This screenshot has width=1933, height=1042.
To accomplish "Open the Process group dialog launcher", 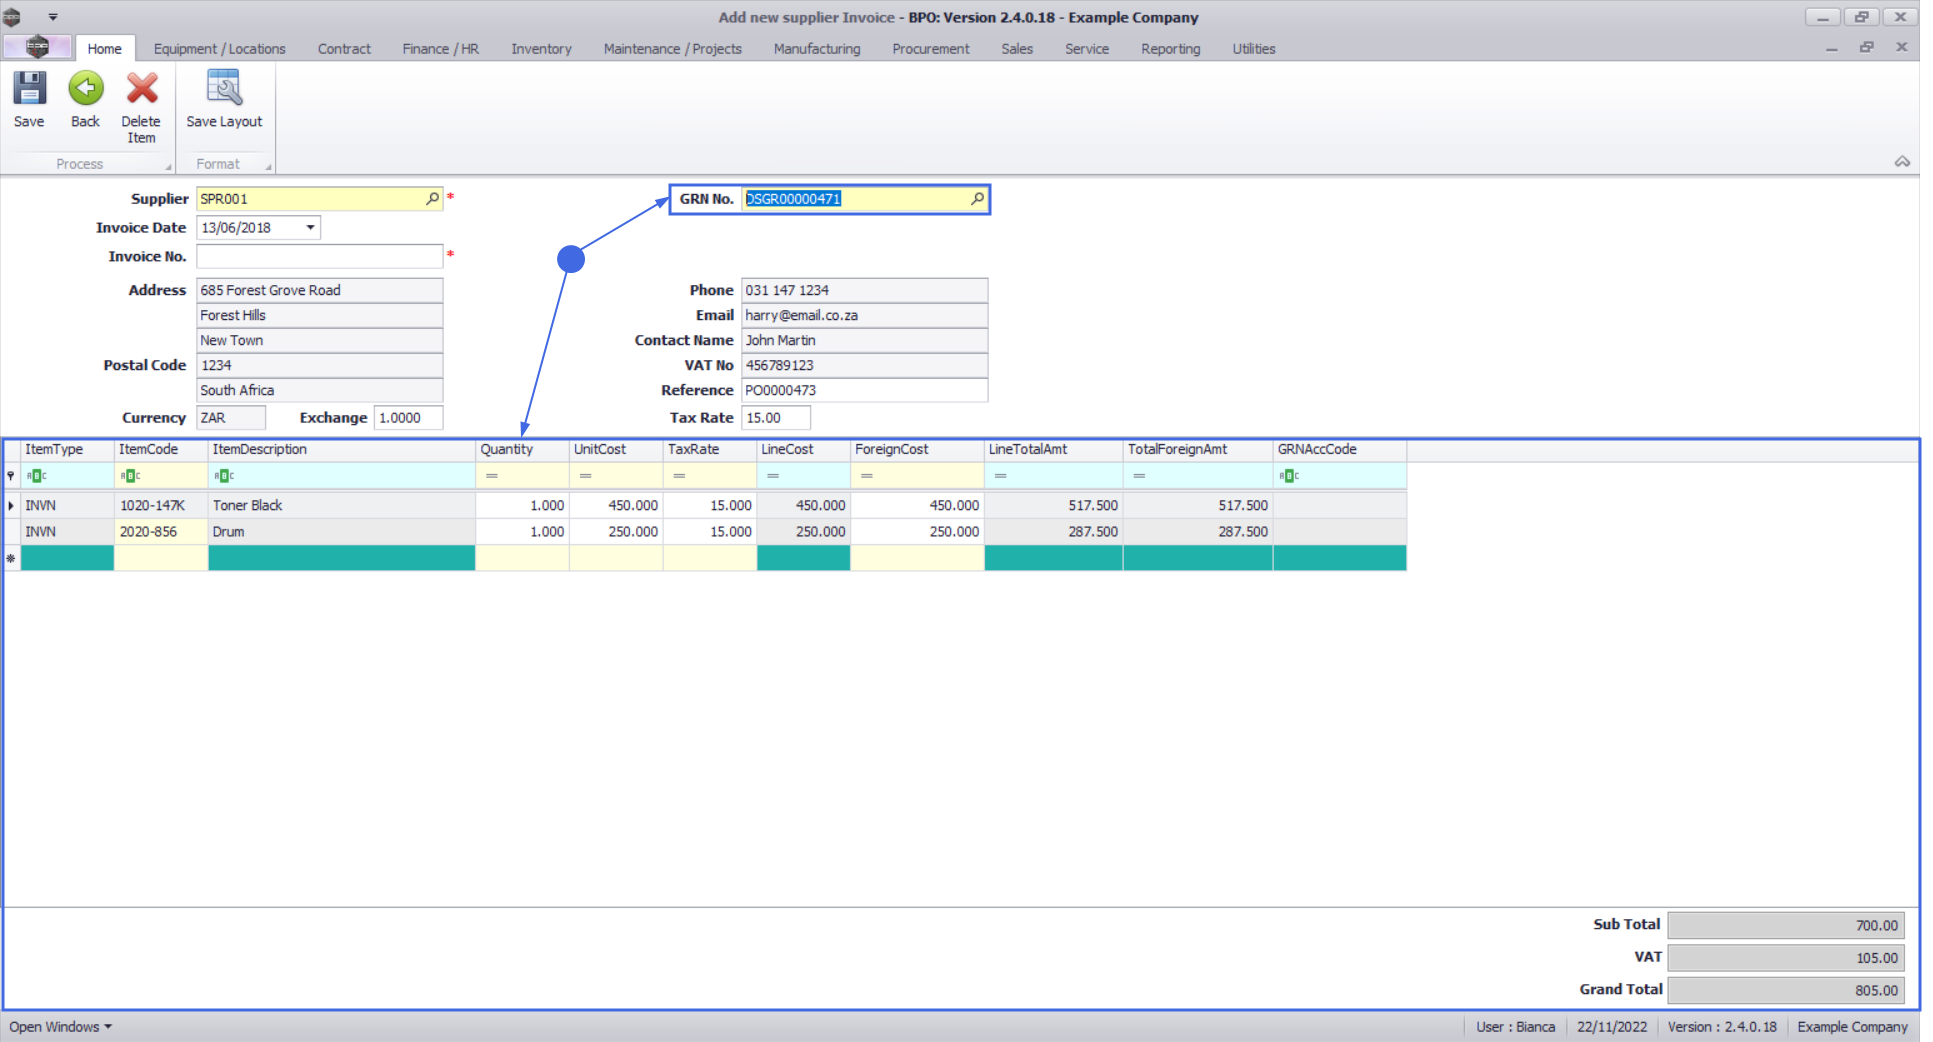I will point(168,167).
